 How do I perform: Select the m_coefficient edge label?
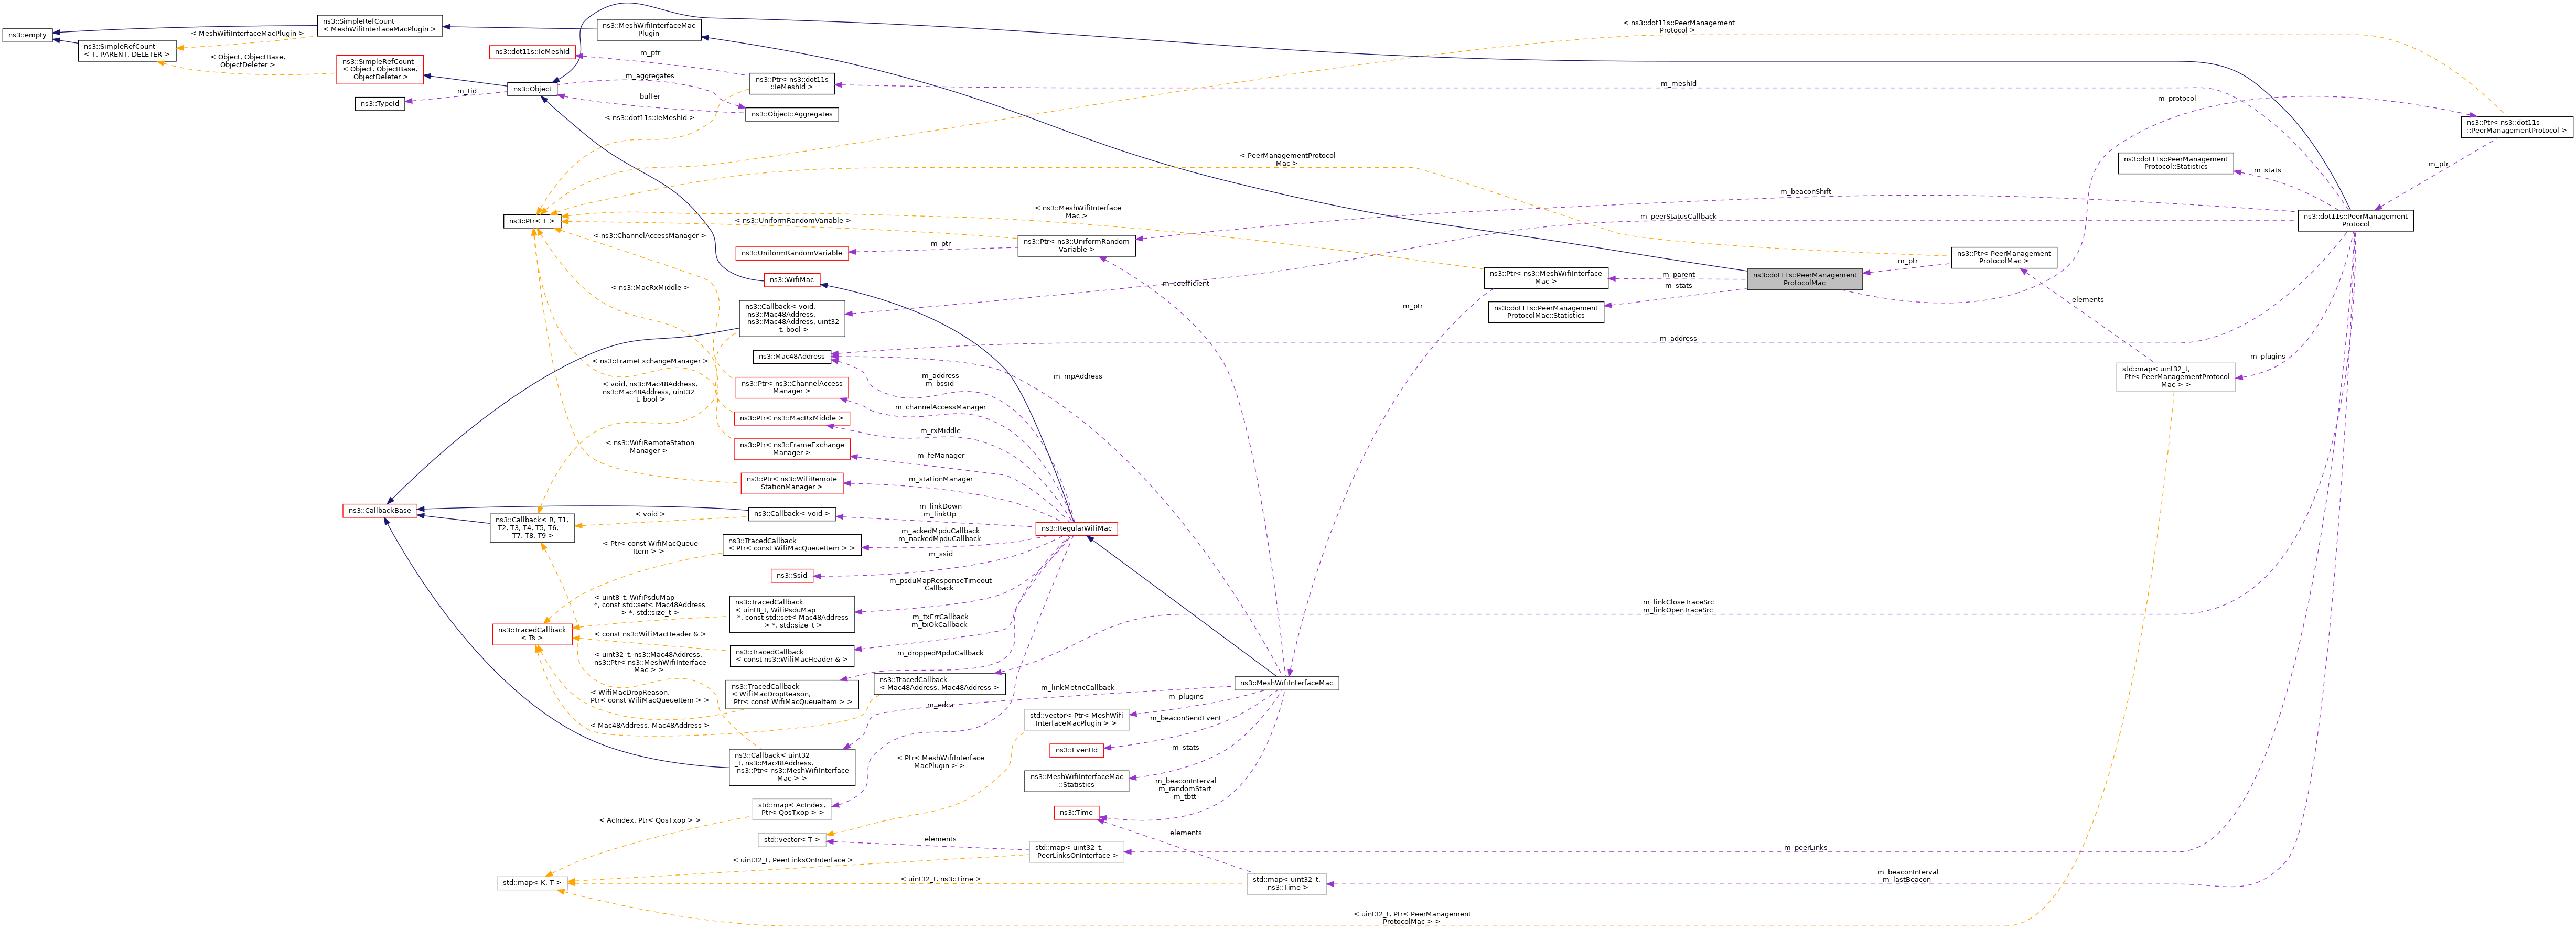(1186, 284)
